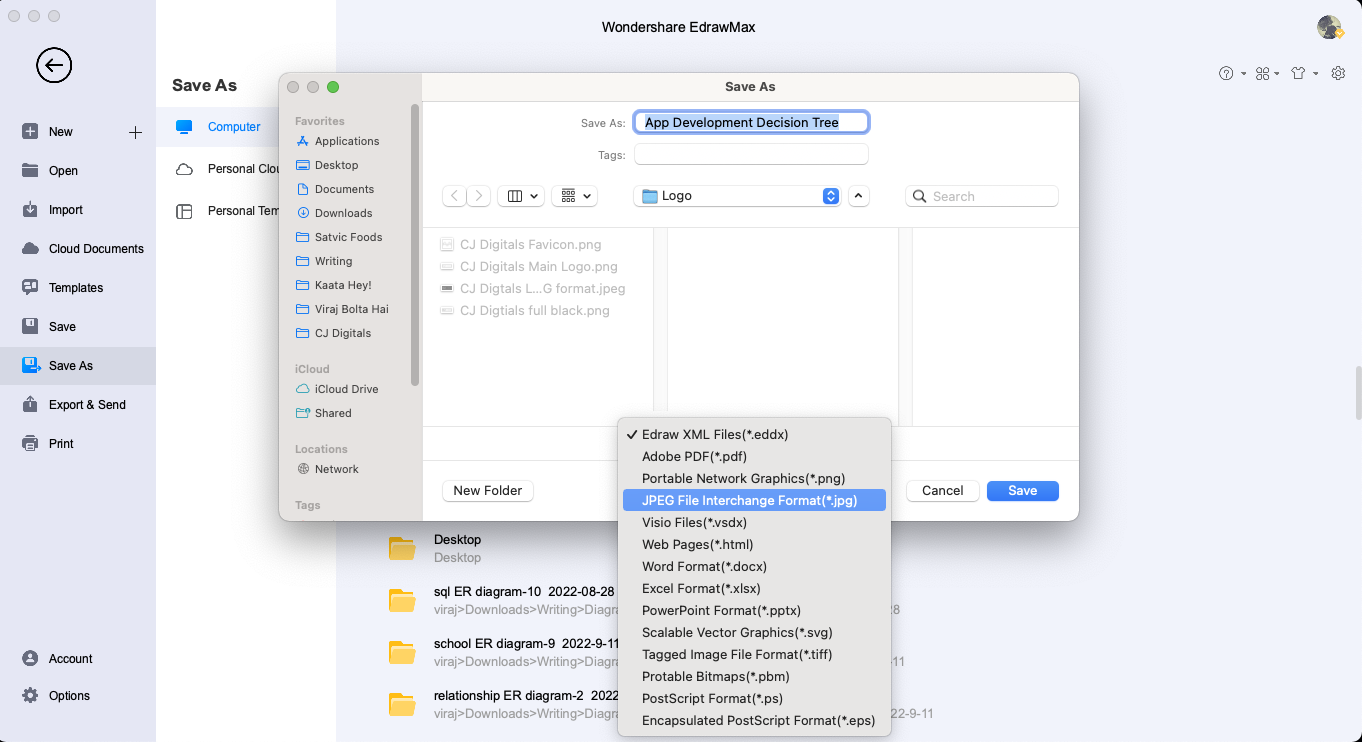1362x742 pixels.
Task: Open the Options gear entry
Action: click(69, 696)
